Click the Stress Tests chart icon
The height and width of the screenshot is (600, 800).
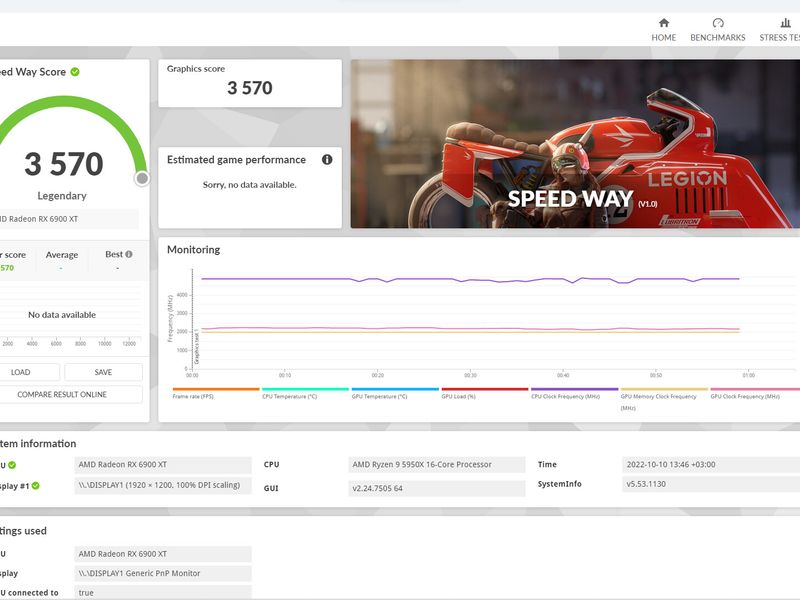pyautogui.click(x=785, y=23)
